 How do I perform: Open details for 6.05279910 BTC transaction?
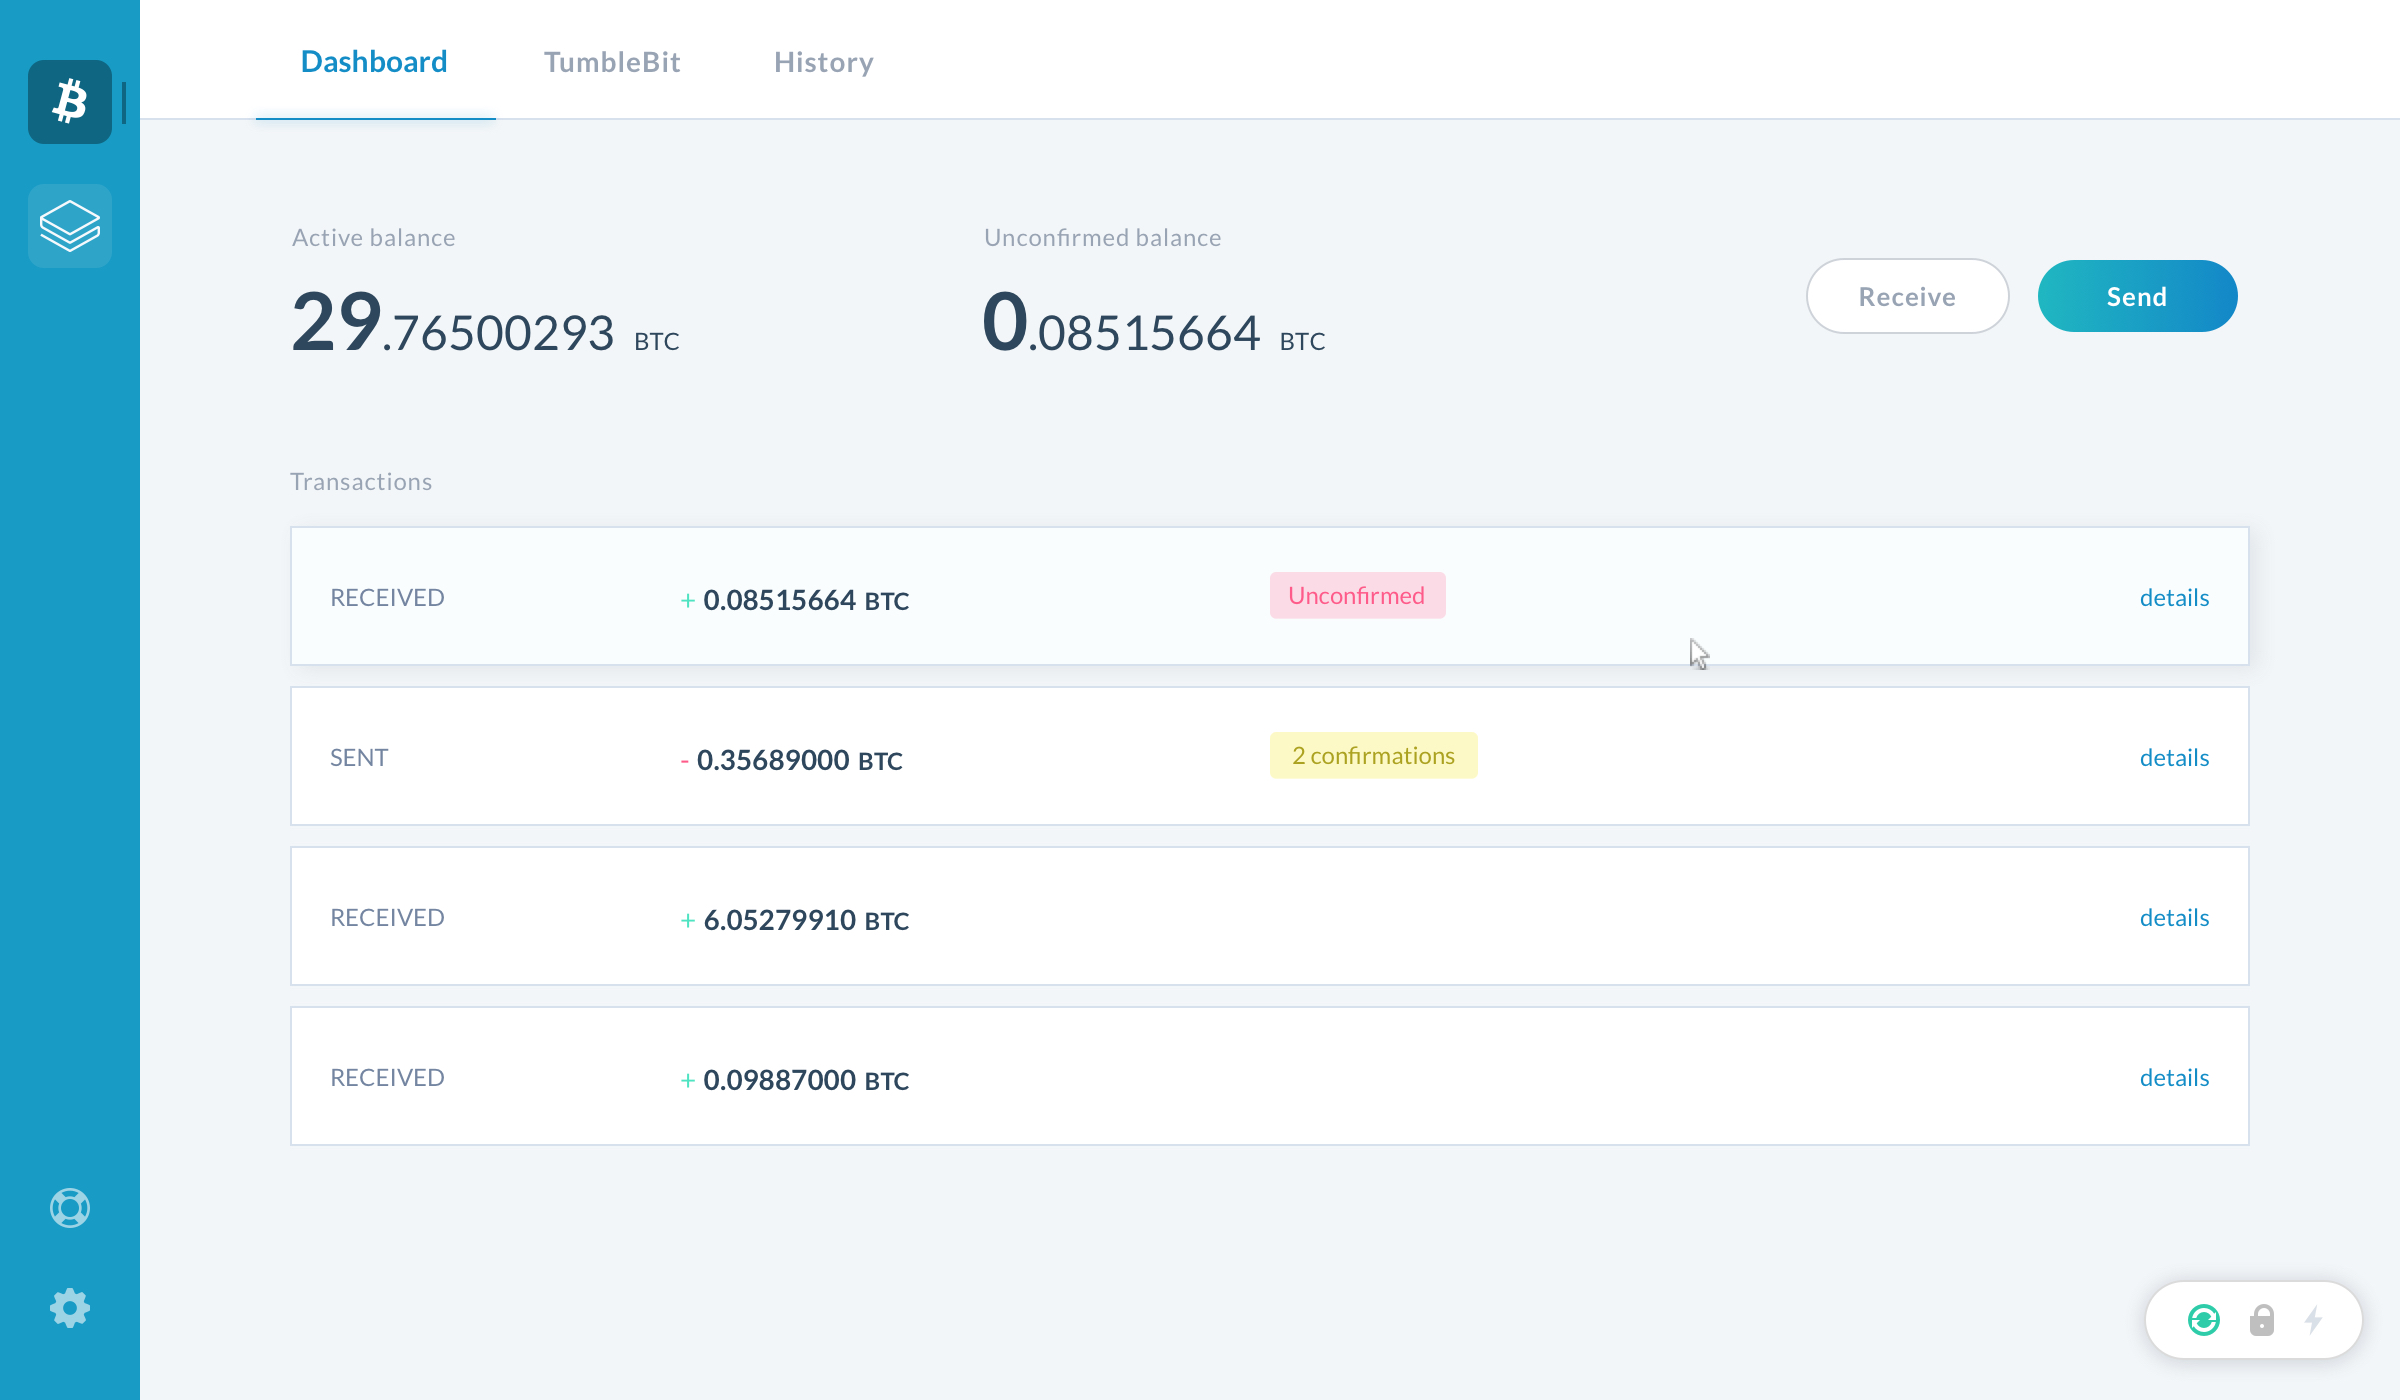click(2174, 918)
